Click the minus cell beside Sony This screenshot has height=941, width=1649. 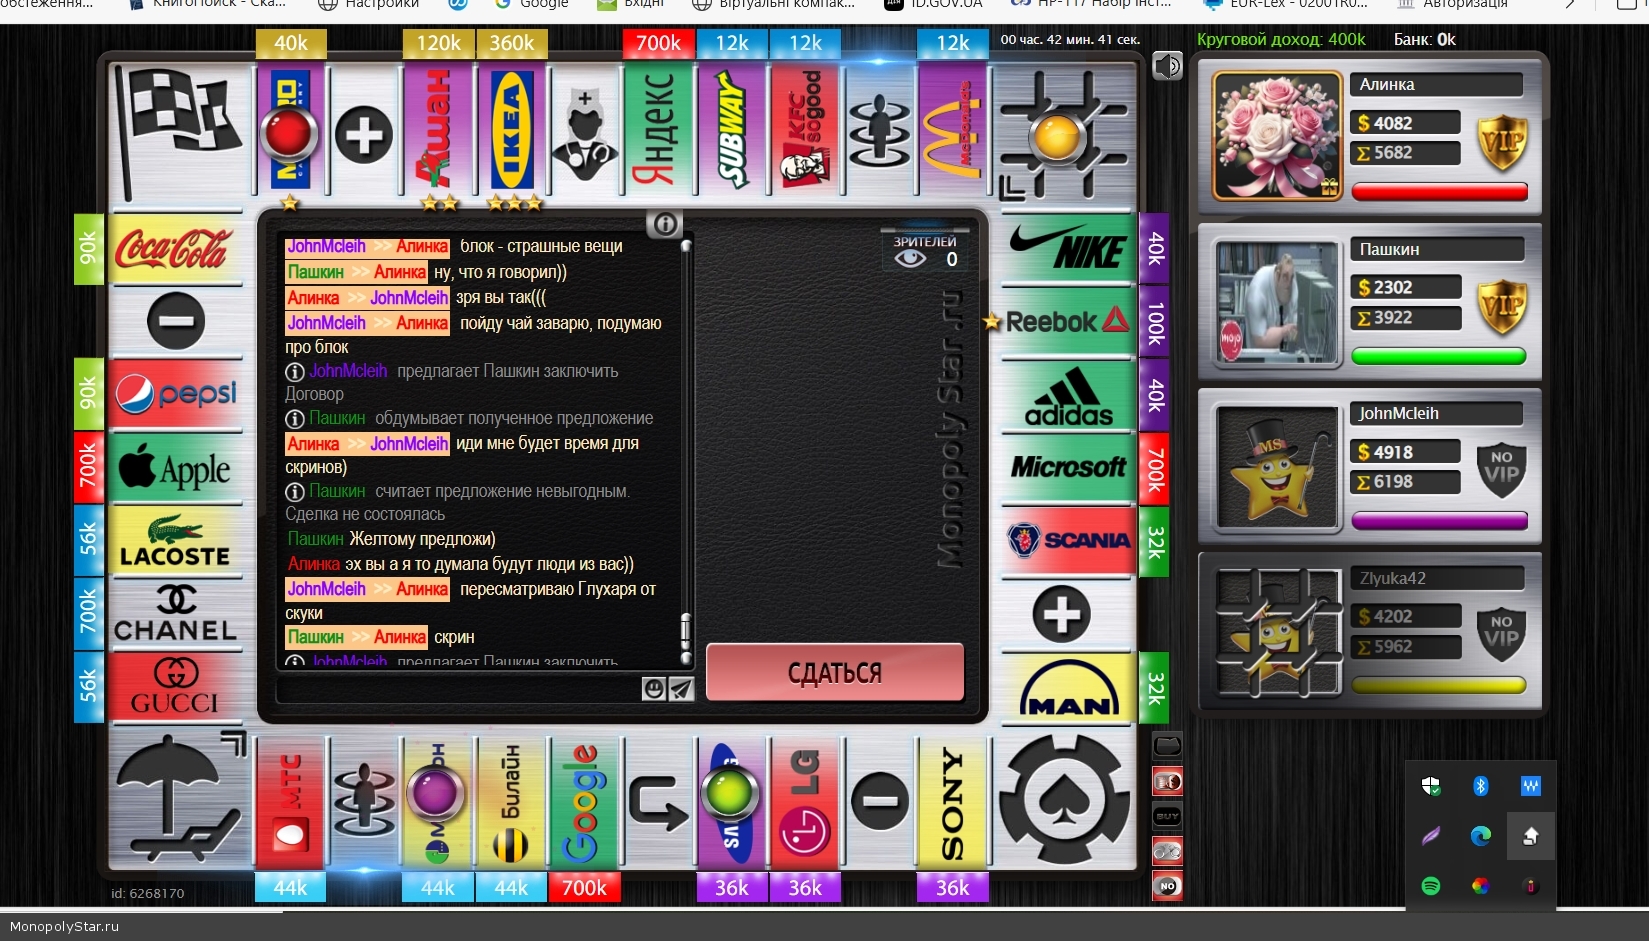(x=879, y=802)
